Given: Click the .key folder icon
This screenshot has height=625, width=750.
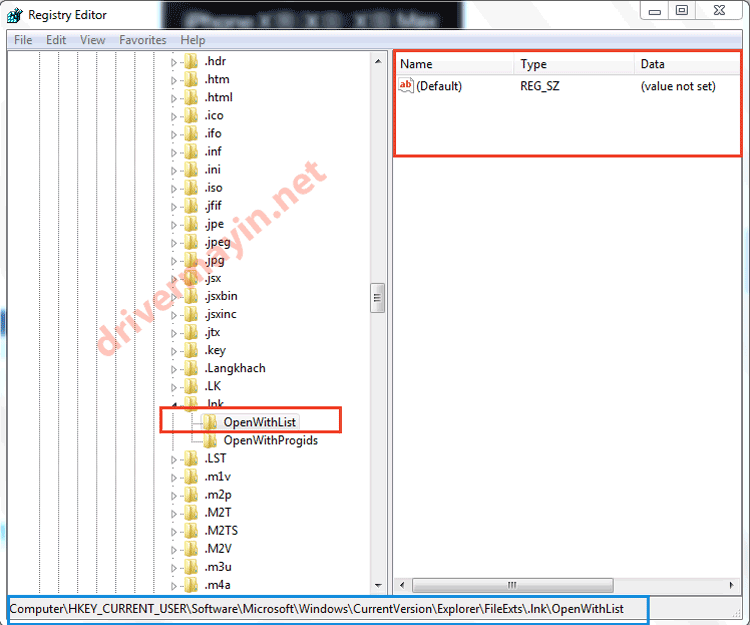Looking at the screenshot, I should click(x=191, y=351).
